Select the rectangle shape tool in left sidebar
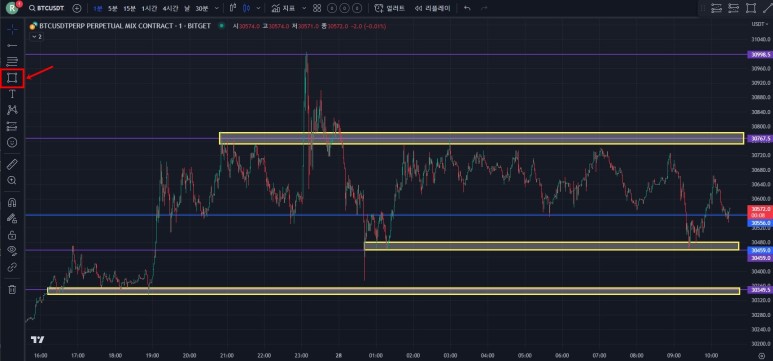This screenshot has height=361, width=773. [12, 78]
